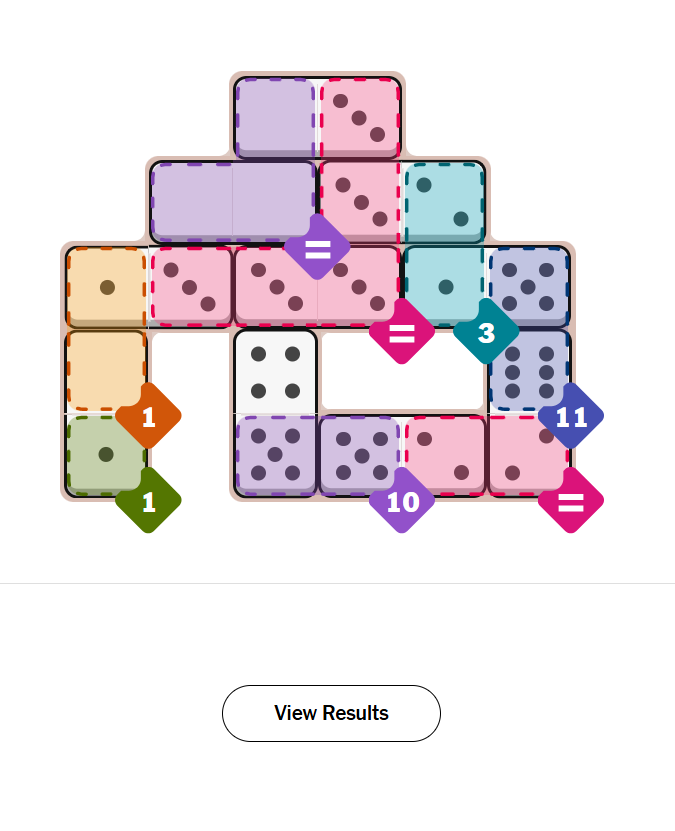675x831 pixels.
Task: Click the teal 3 sum badge
Action: [486, 331]
